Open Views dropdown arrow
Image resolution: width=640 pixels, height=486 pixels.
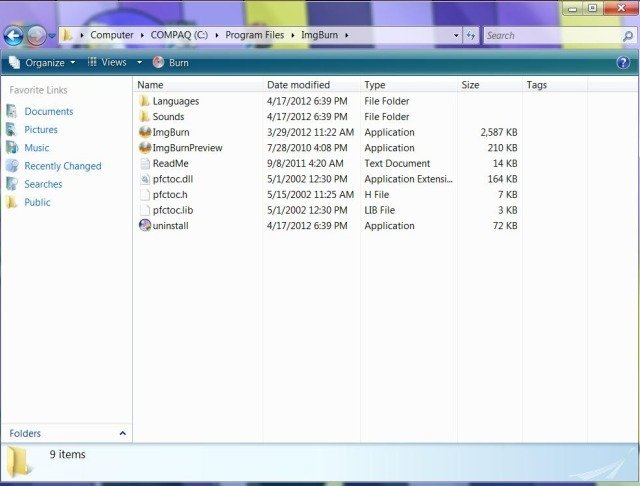click(139, 62)
